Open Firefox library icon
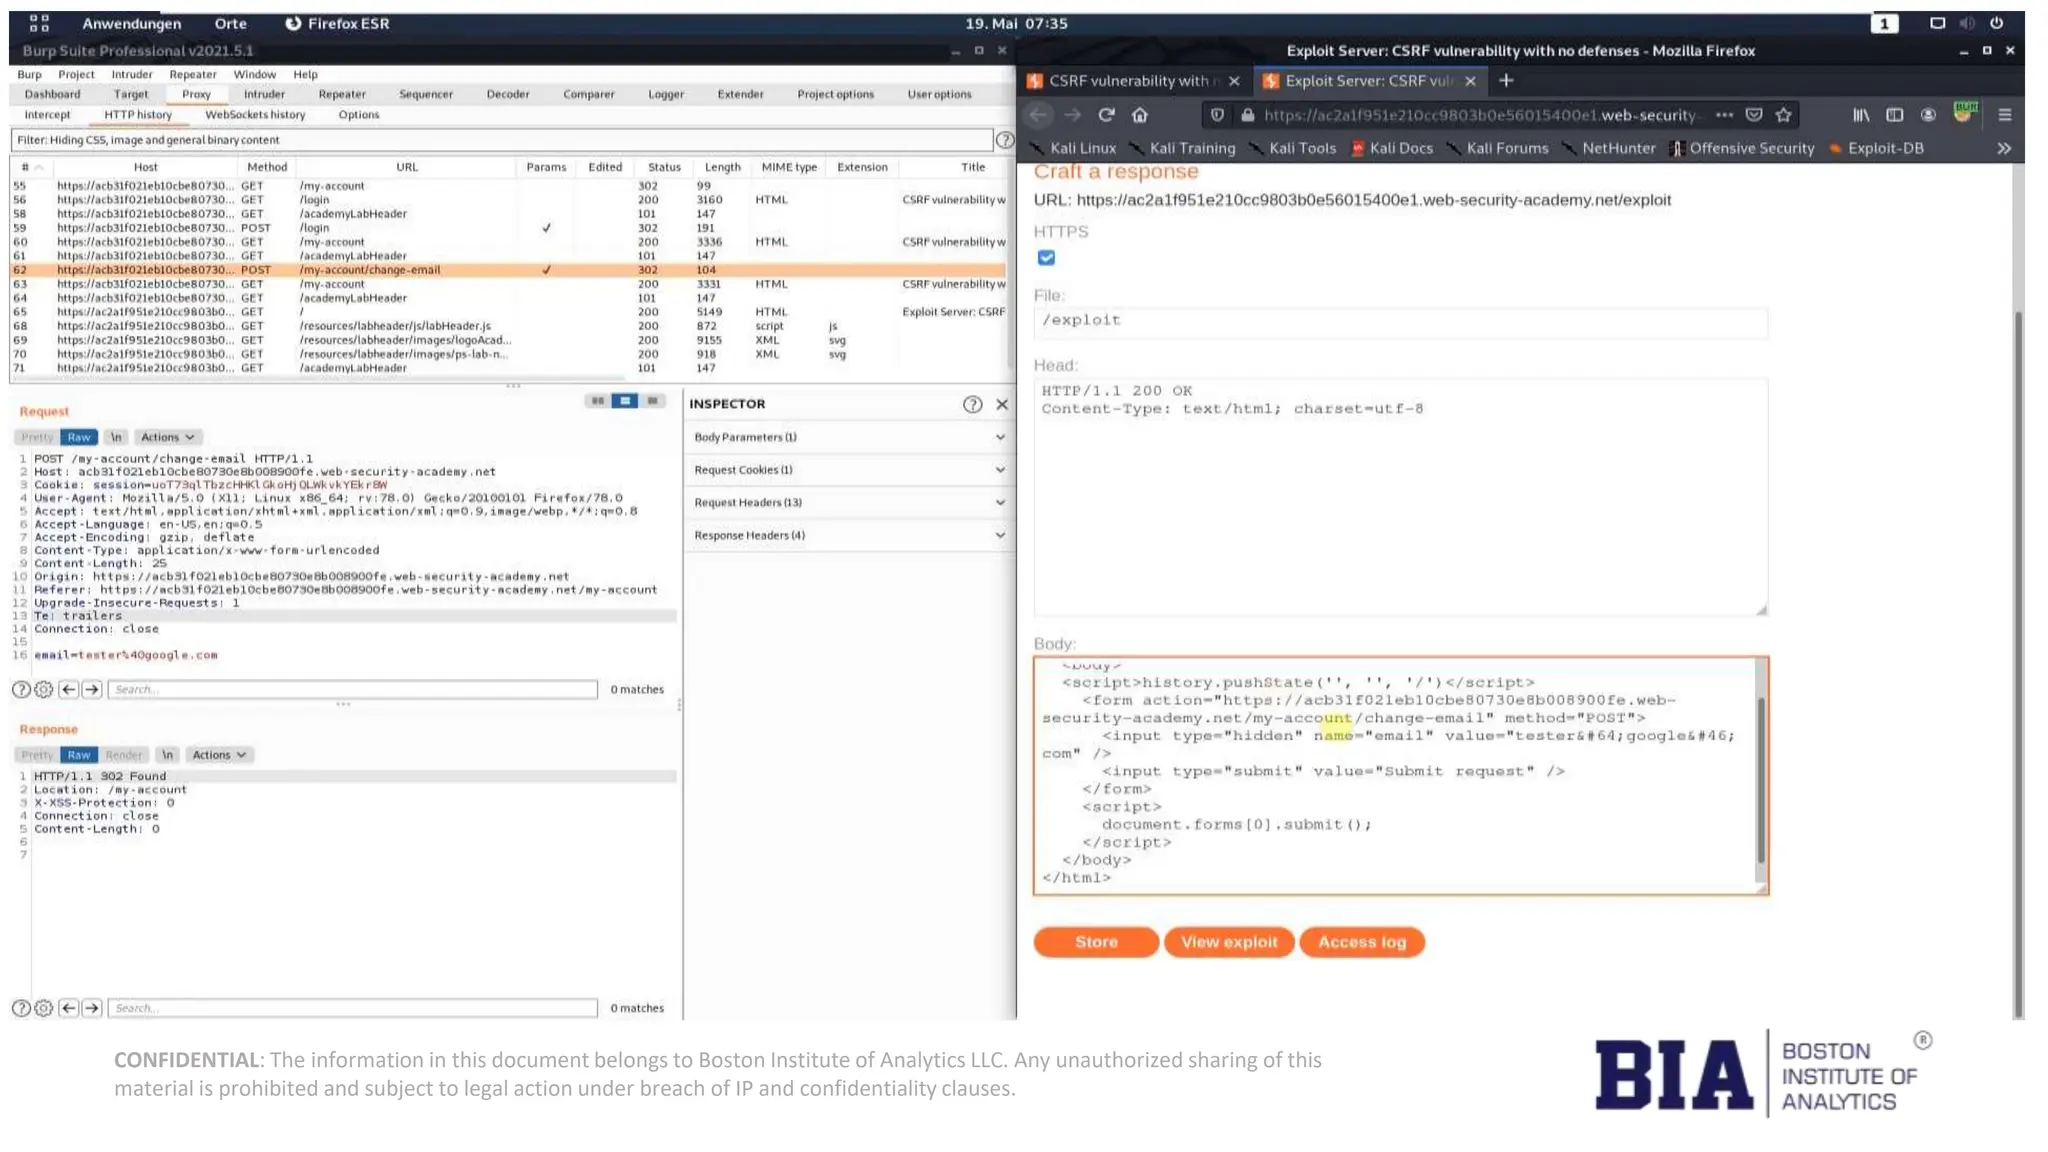 [1860, 115]
